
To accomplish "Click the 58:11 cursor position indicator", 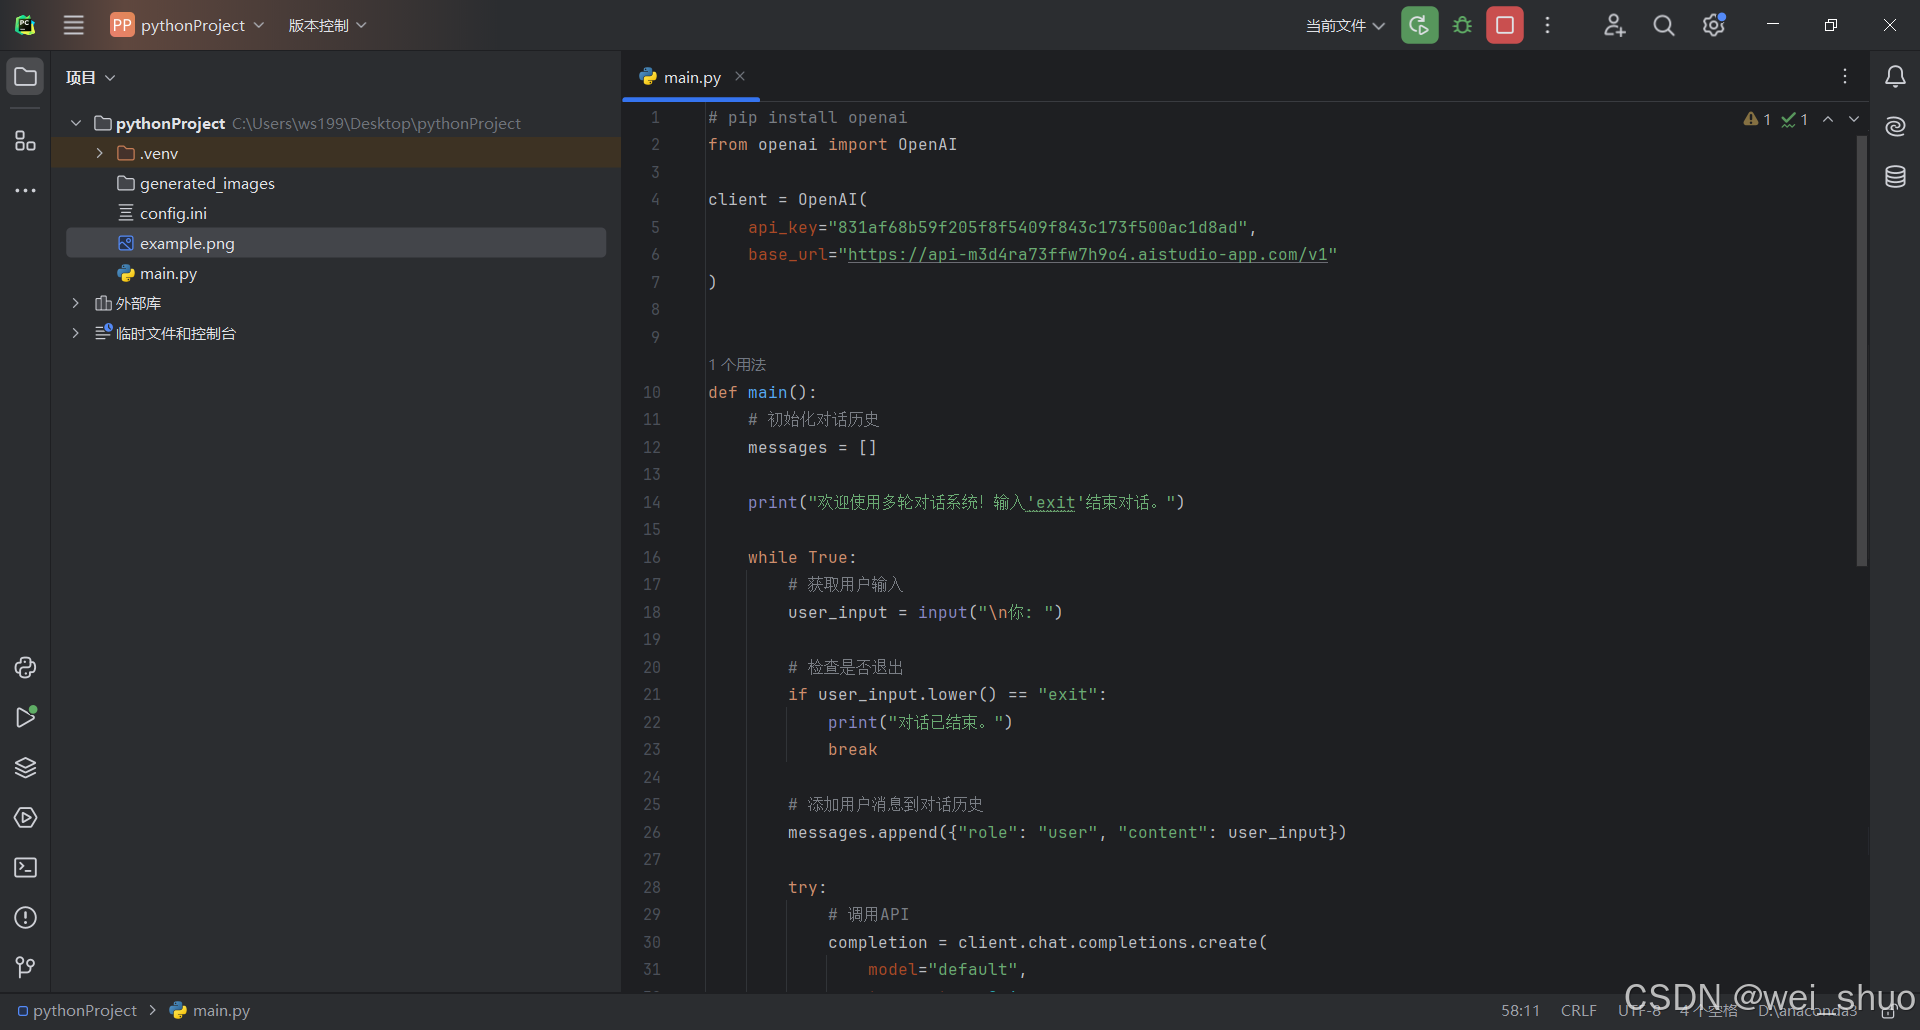I will pyautogui.click(x=1520, y=1011).
